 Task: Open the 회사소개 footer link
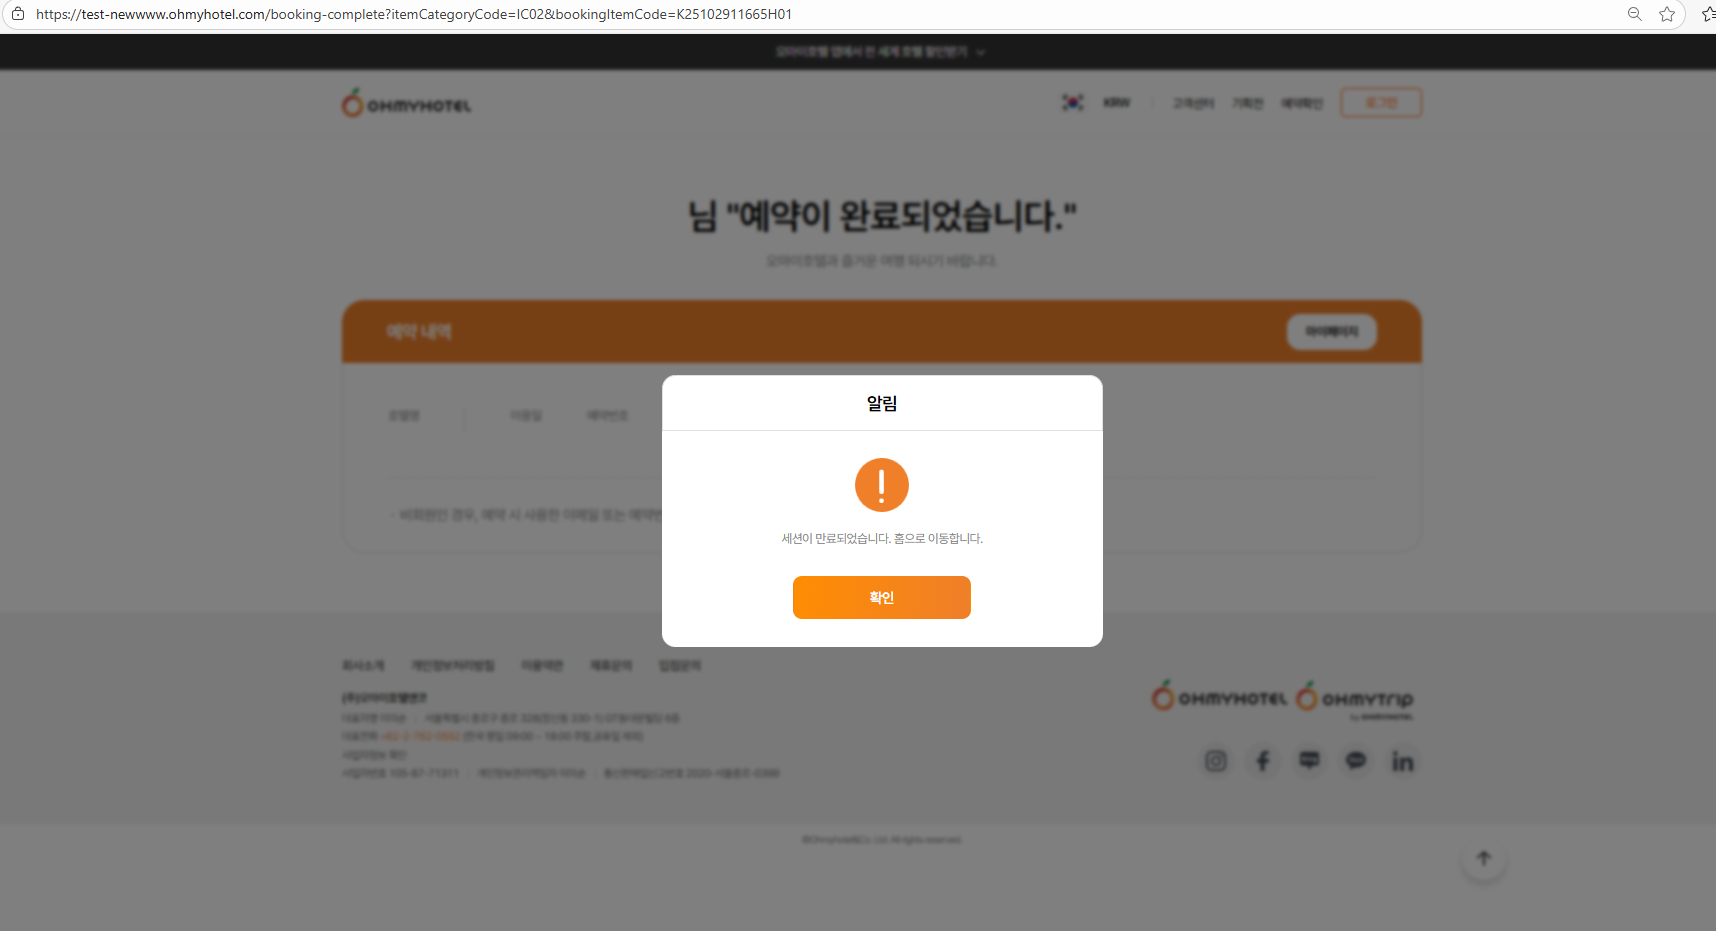coord(363,665)
